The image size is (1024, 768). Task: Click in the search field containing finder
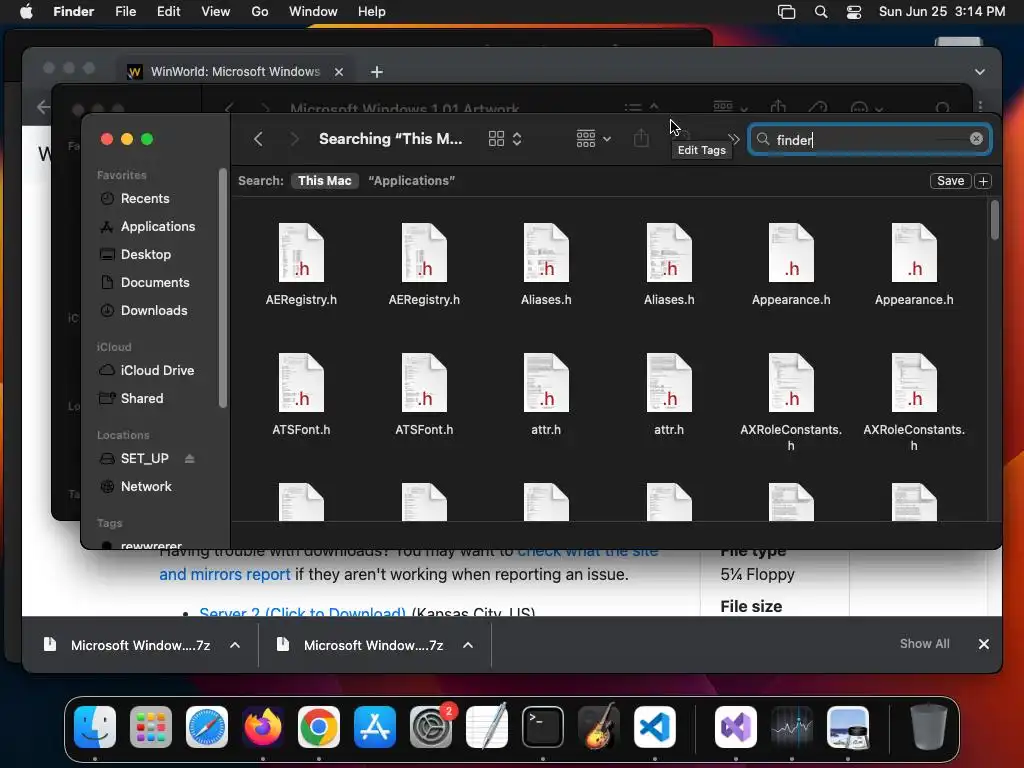pos(870,139)
